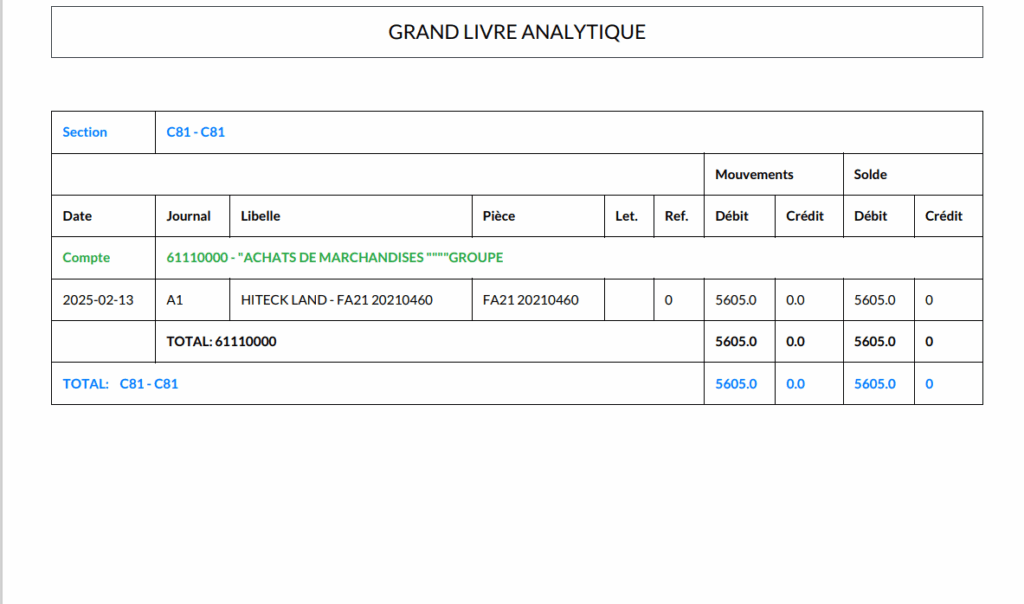
Task: Click the TOTAL: 61110000 subtotal label
Action: coord(221,342)
